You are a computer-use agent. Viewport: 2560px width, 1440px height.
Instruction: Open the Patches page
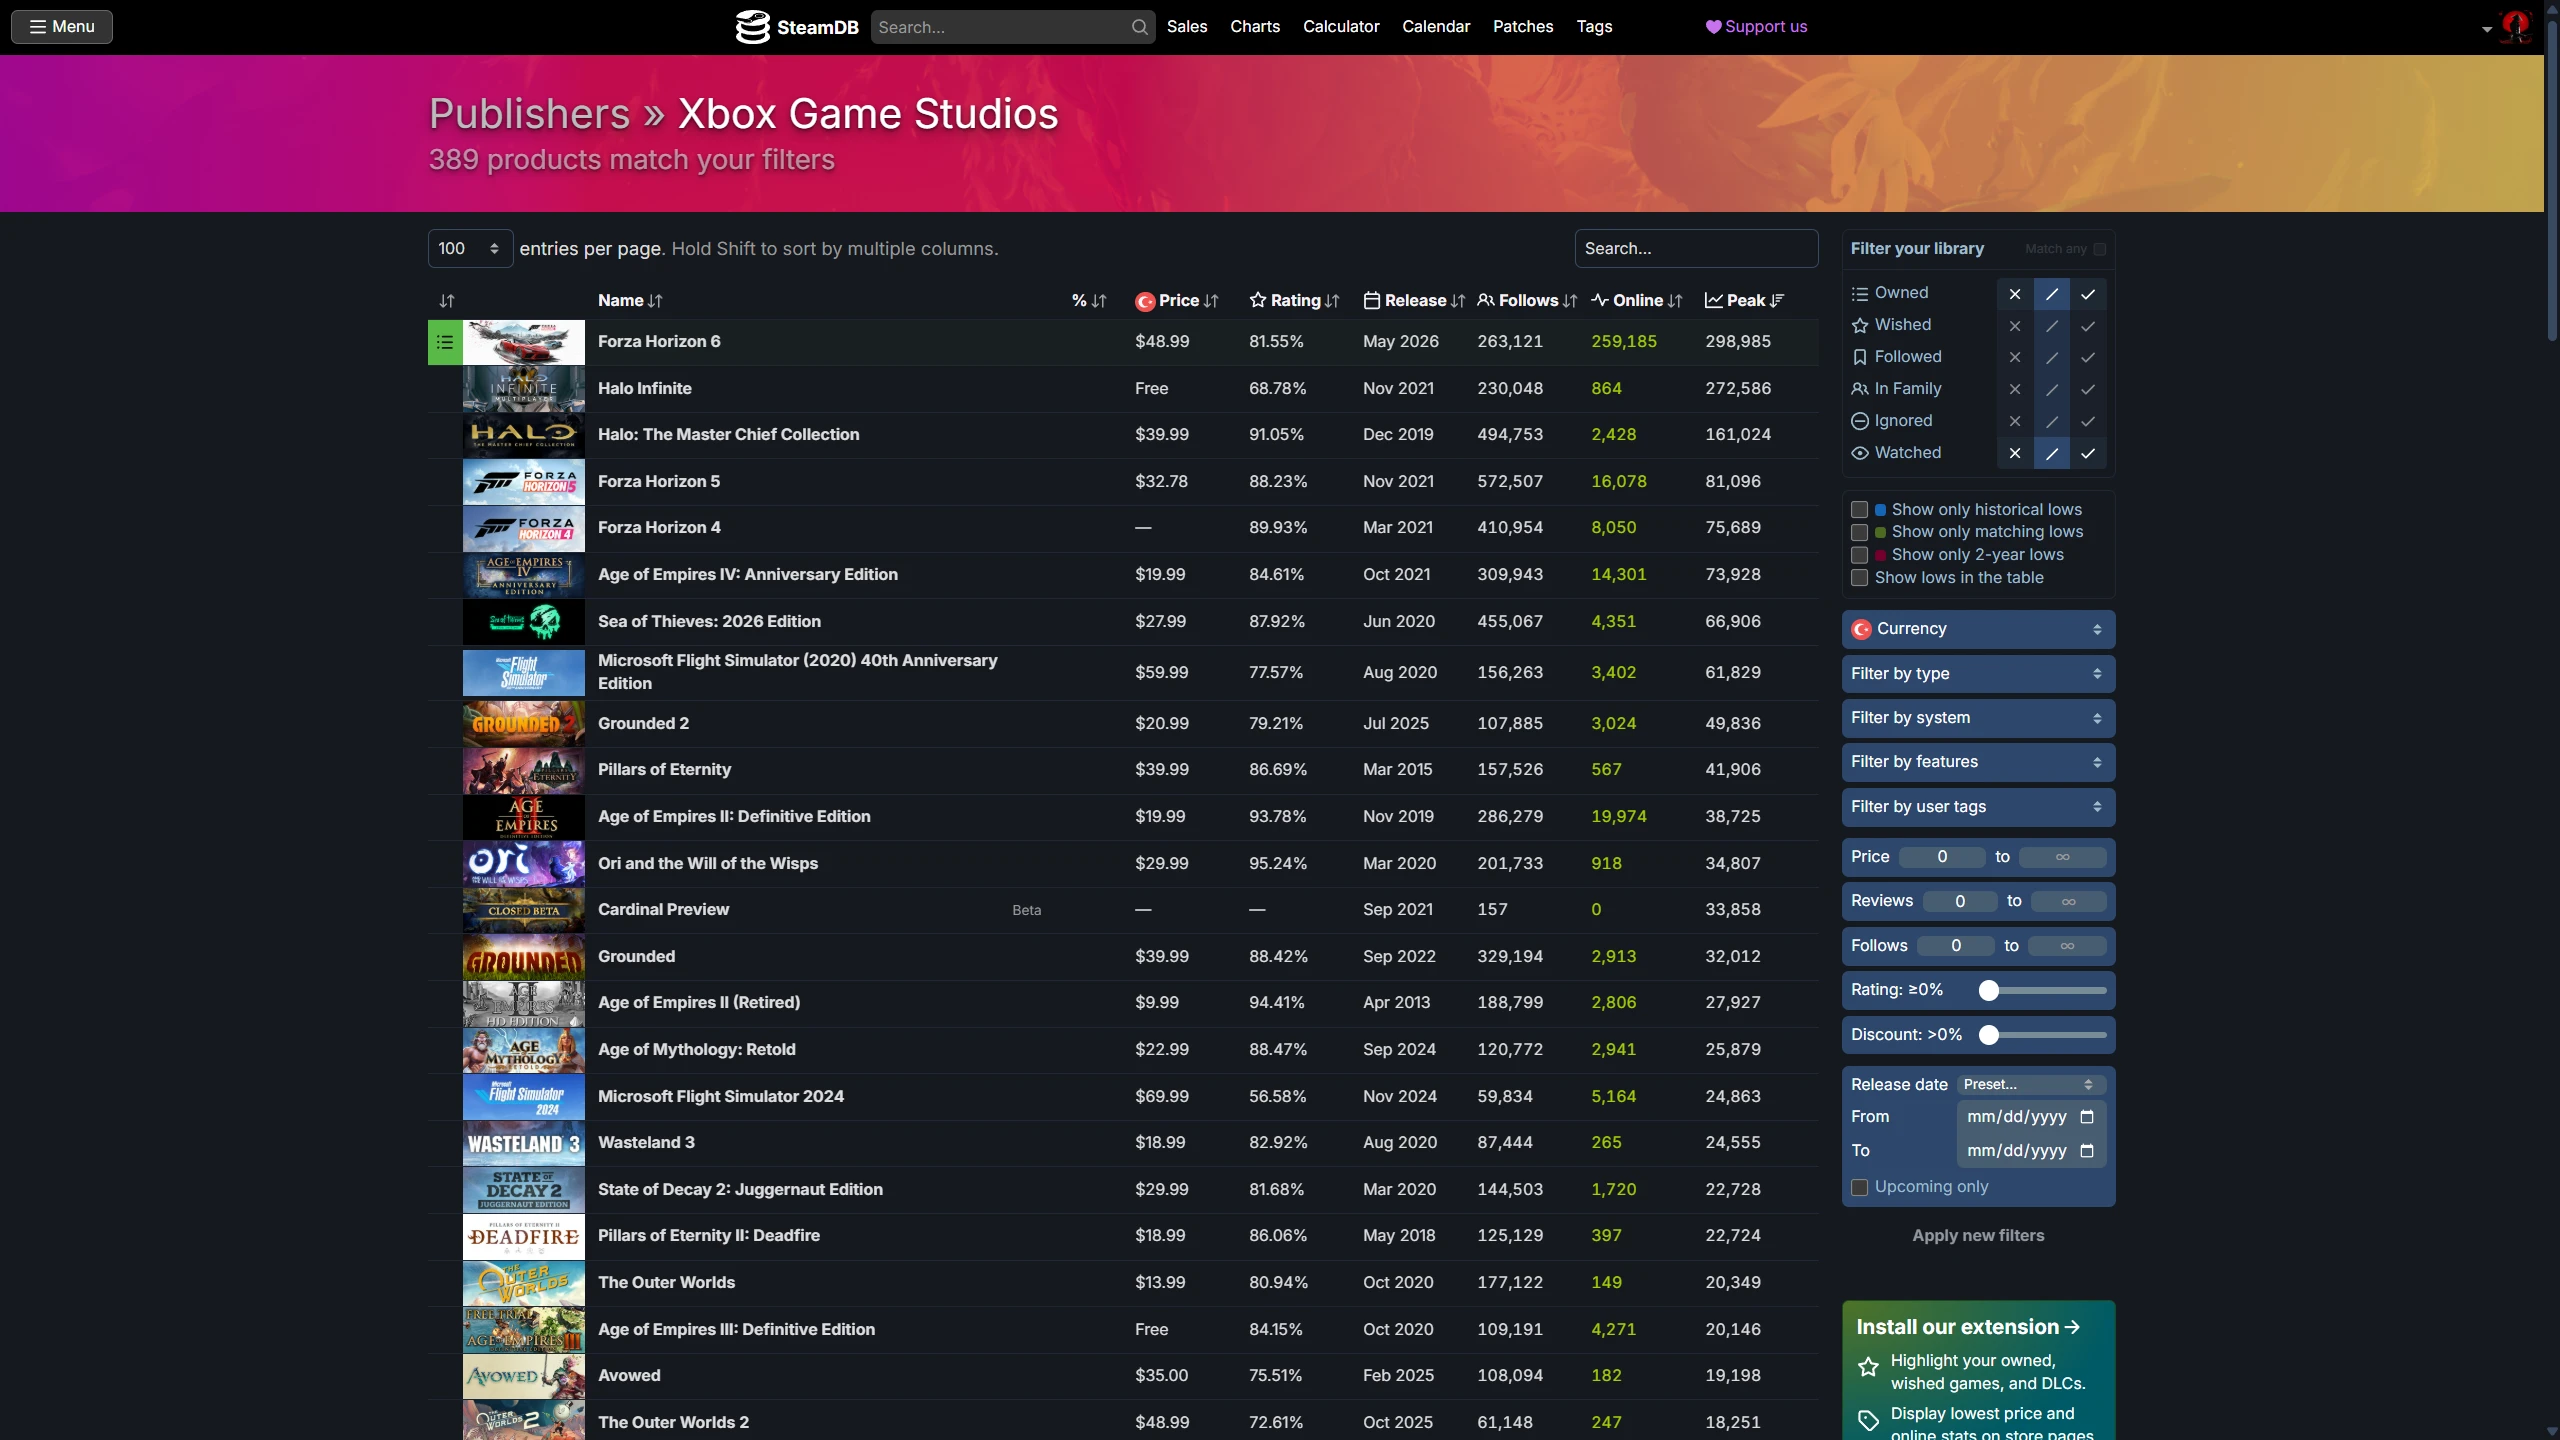point(1523,27)
